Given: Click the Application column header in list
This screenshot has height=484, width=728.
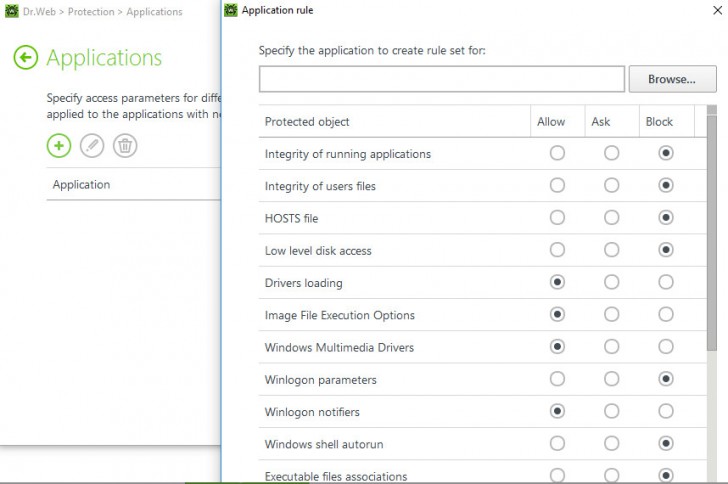Looking at the screenshot, I should [x=81, y=185].
